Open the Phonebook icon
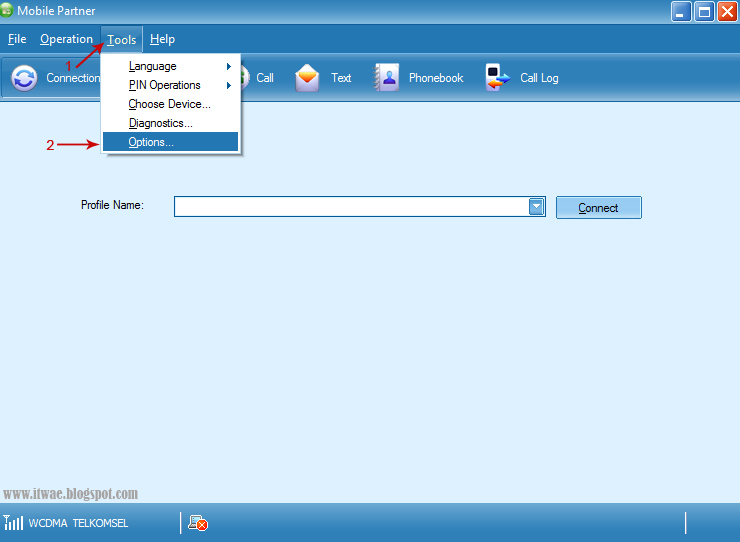Screen dimensions: 740x542 (386, 77)
